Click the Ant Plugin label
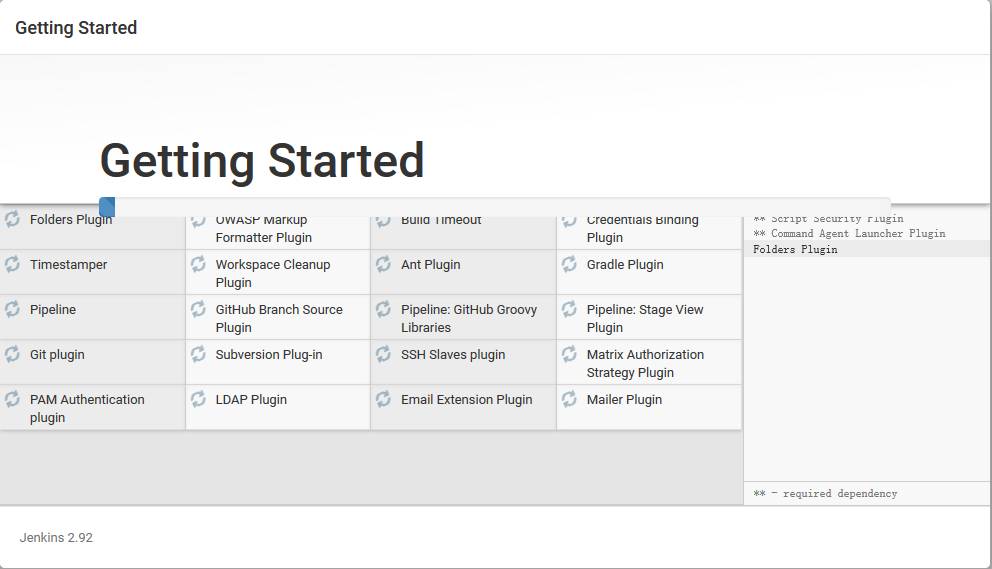 point(431,265)
